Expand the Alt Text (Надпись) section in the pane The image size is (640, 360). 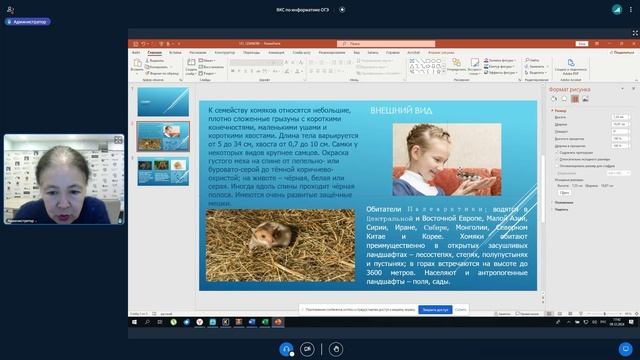[561, 209]
